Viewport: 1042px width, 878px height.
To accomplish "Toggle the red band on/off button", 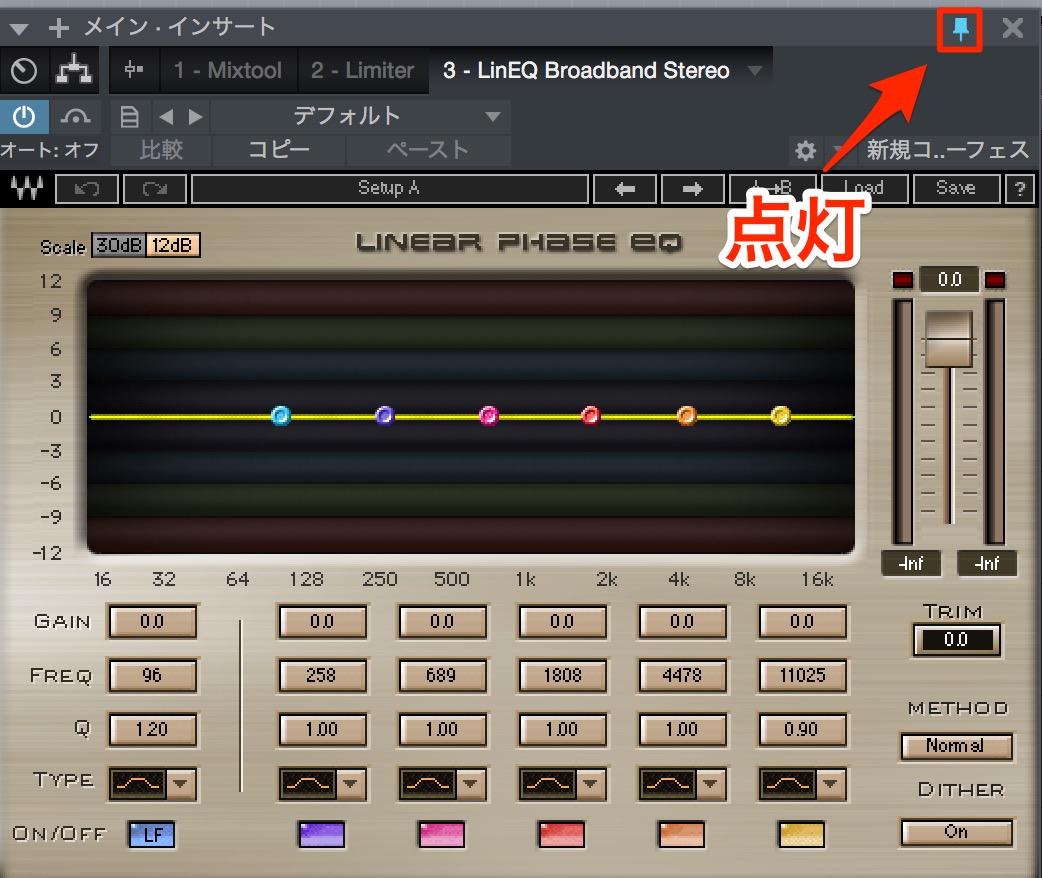I will click(562, 835).
